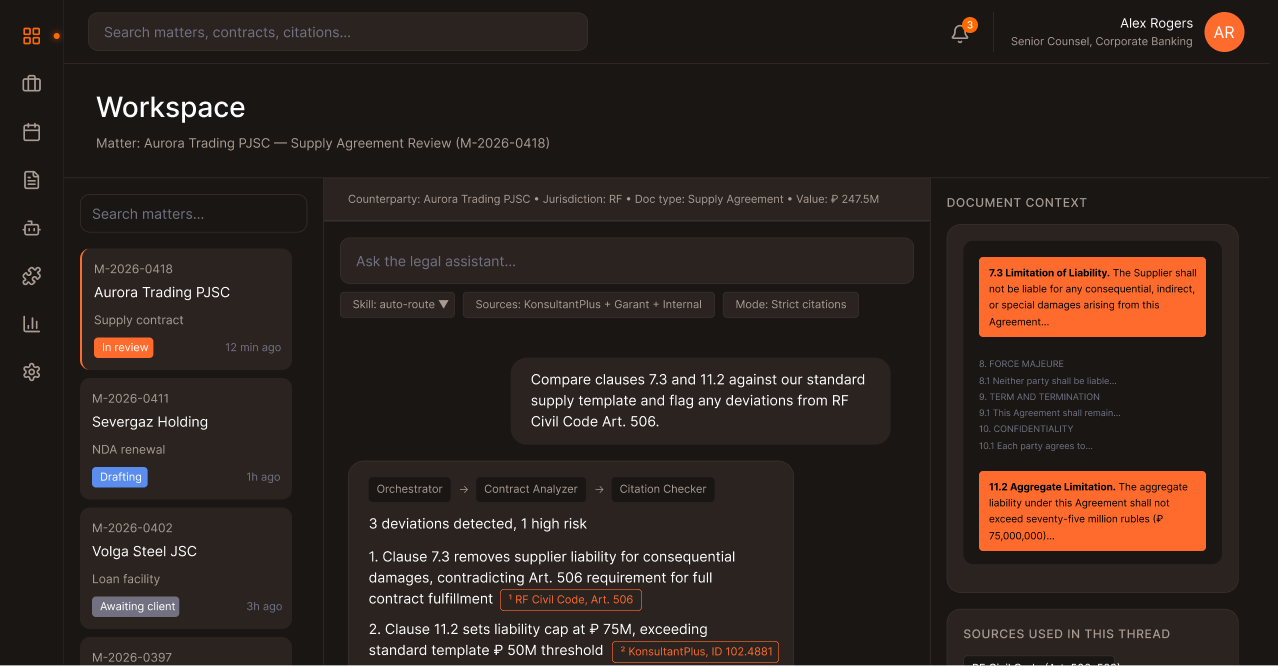
Task: Open the settings gear icon
Action: [32, 372]
